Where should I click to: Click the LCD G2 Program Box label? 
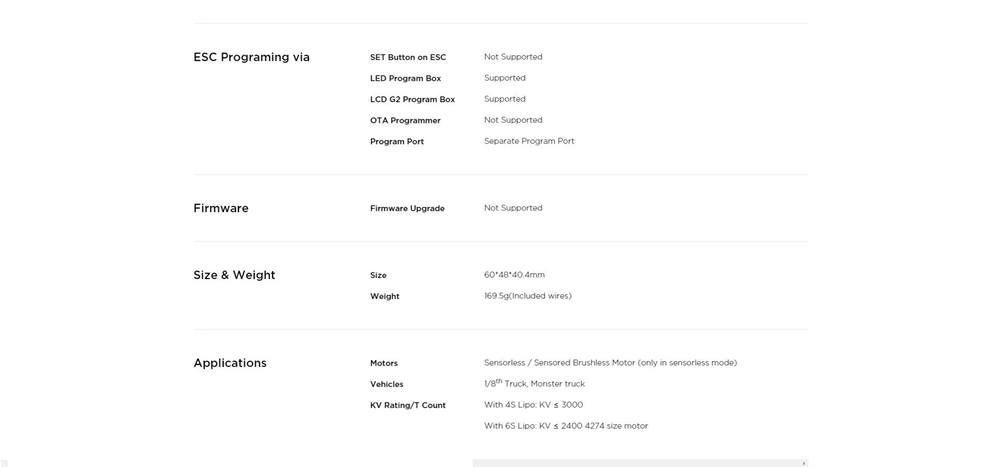click(x=412, y=100)
